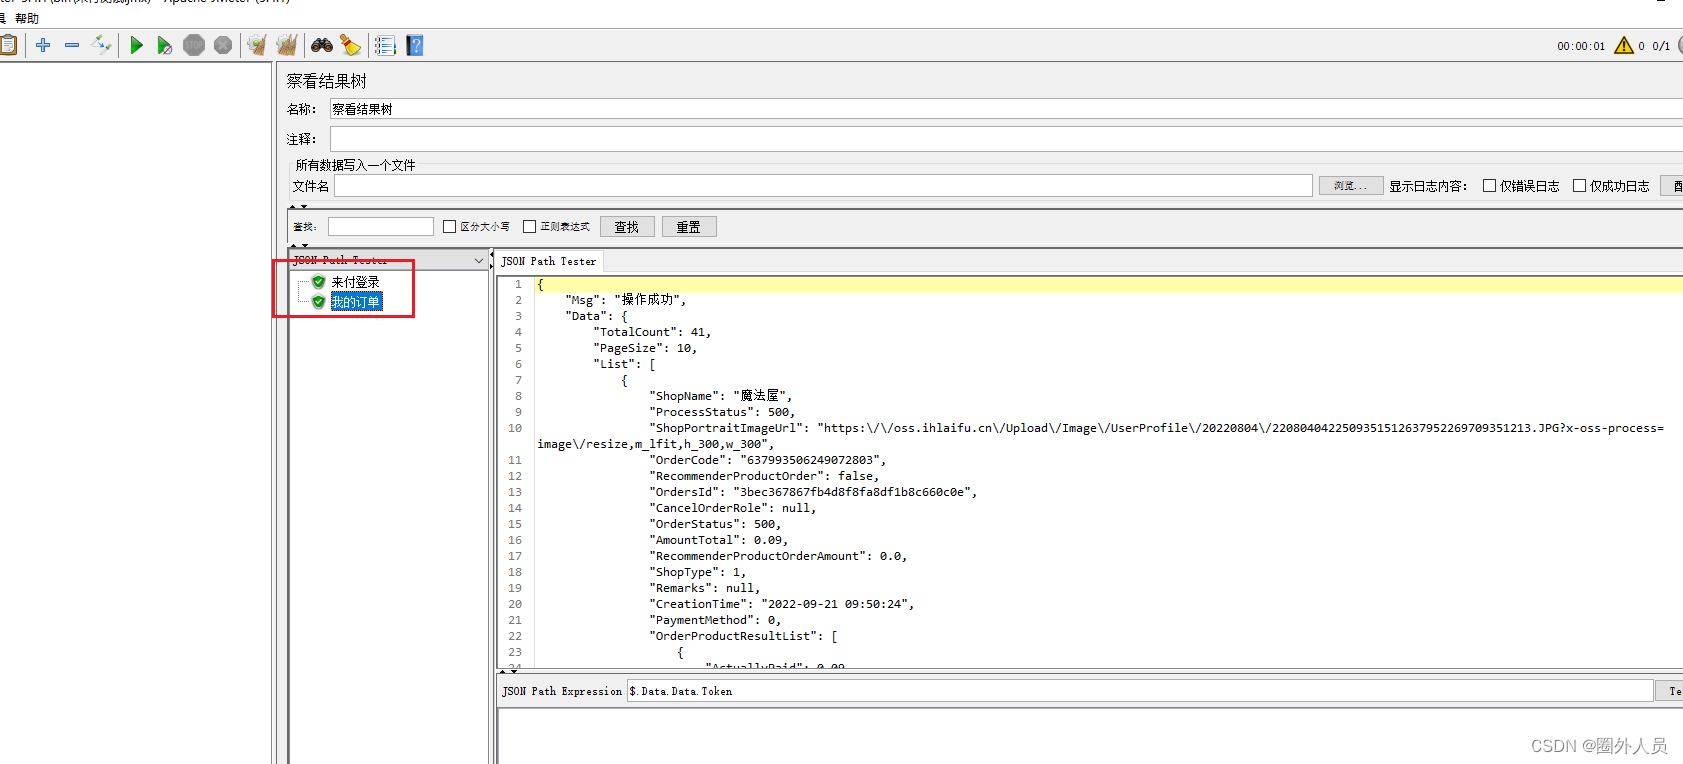1683x764 pixels.
Task: Click the "RecommenderProductOrderAmount": 0.0 line
Action: [778, 556]
